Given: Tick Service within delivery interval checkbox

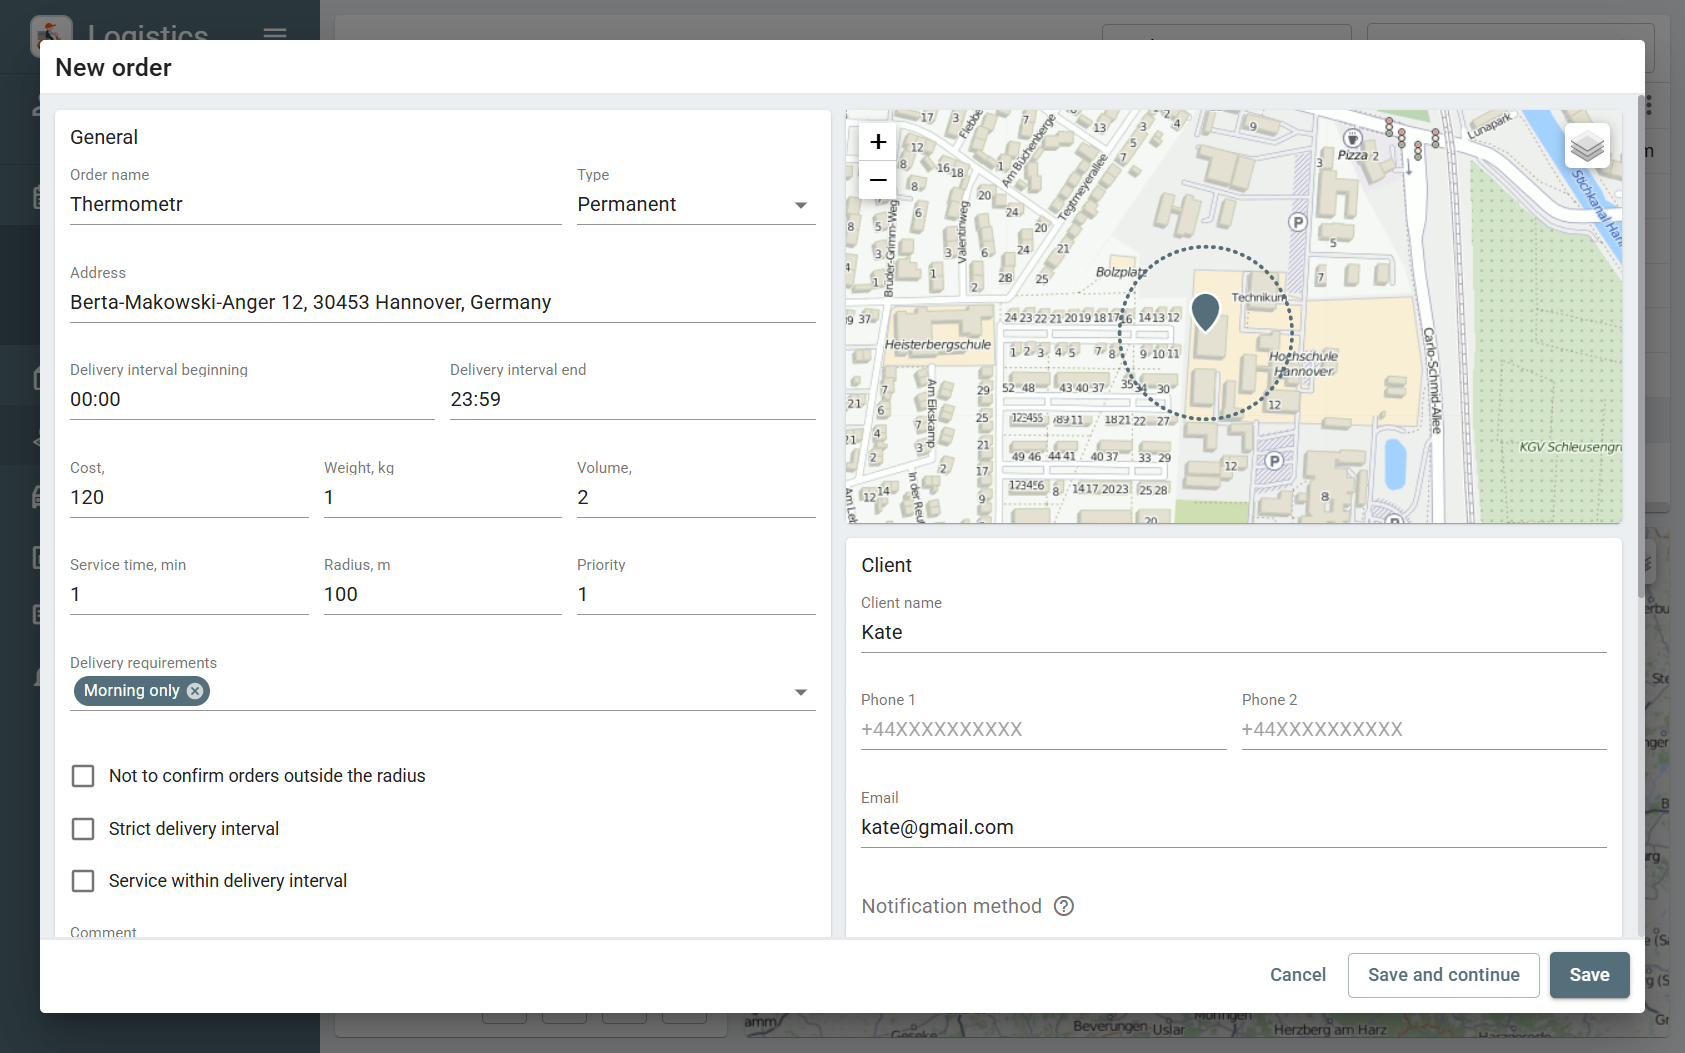Looking at the screenshot, I should click(x=83, y=881).
